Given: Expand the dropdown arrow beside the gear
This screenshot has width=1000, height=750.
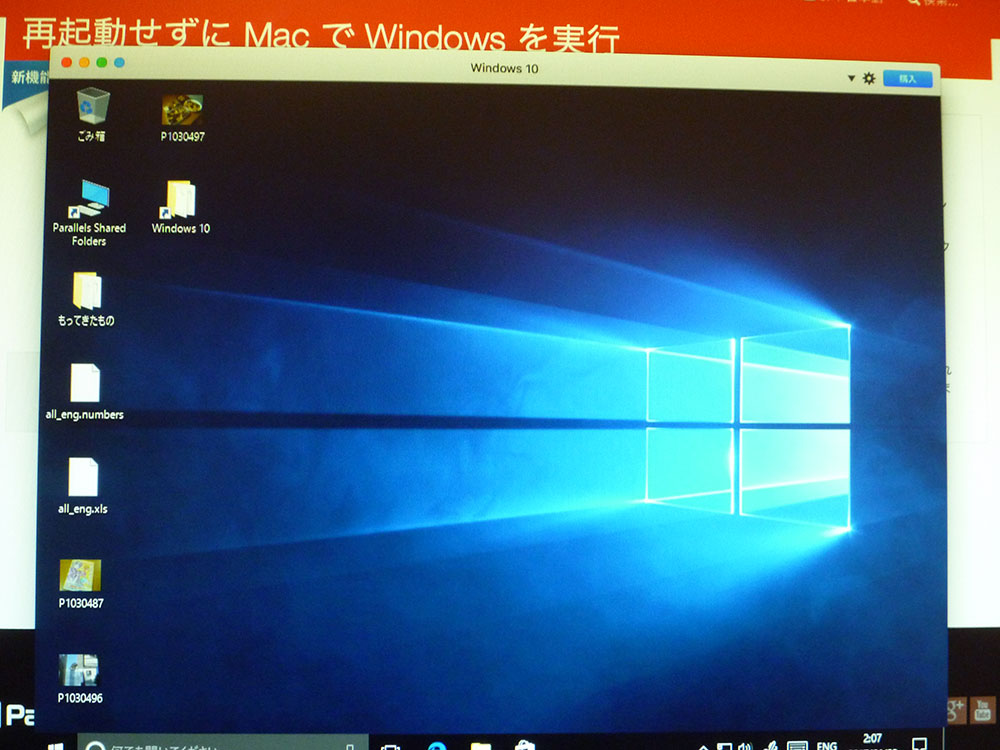Looking at the screenshot, I should pyautogui.click(x=851, y=78).
